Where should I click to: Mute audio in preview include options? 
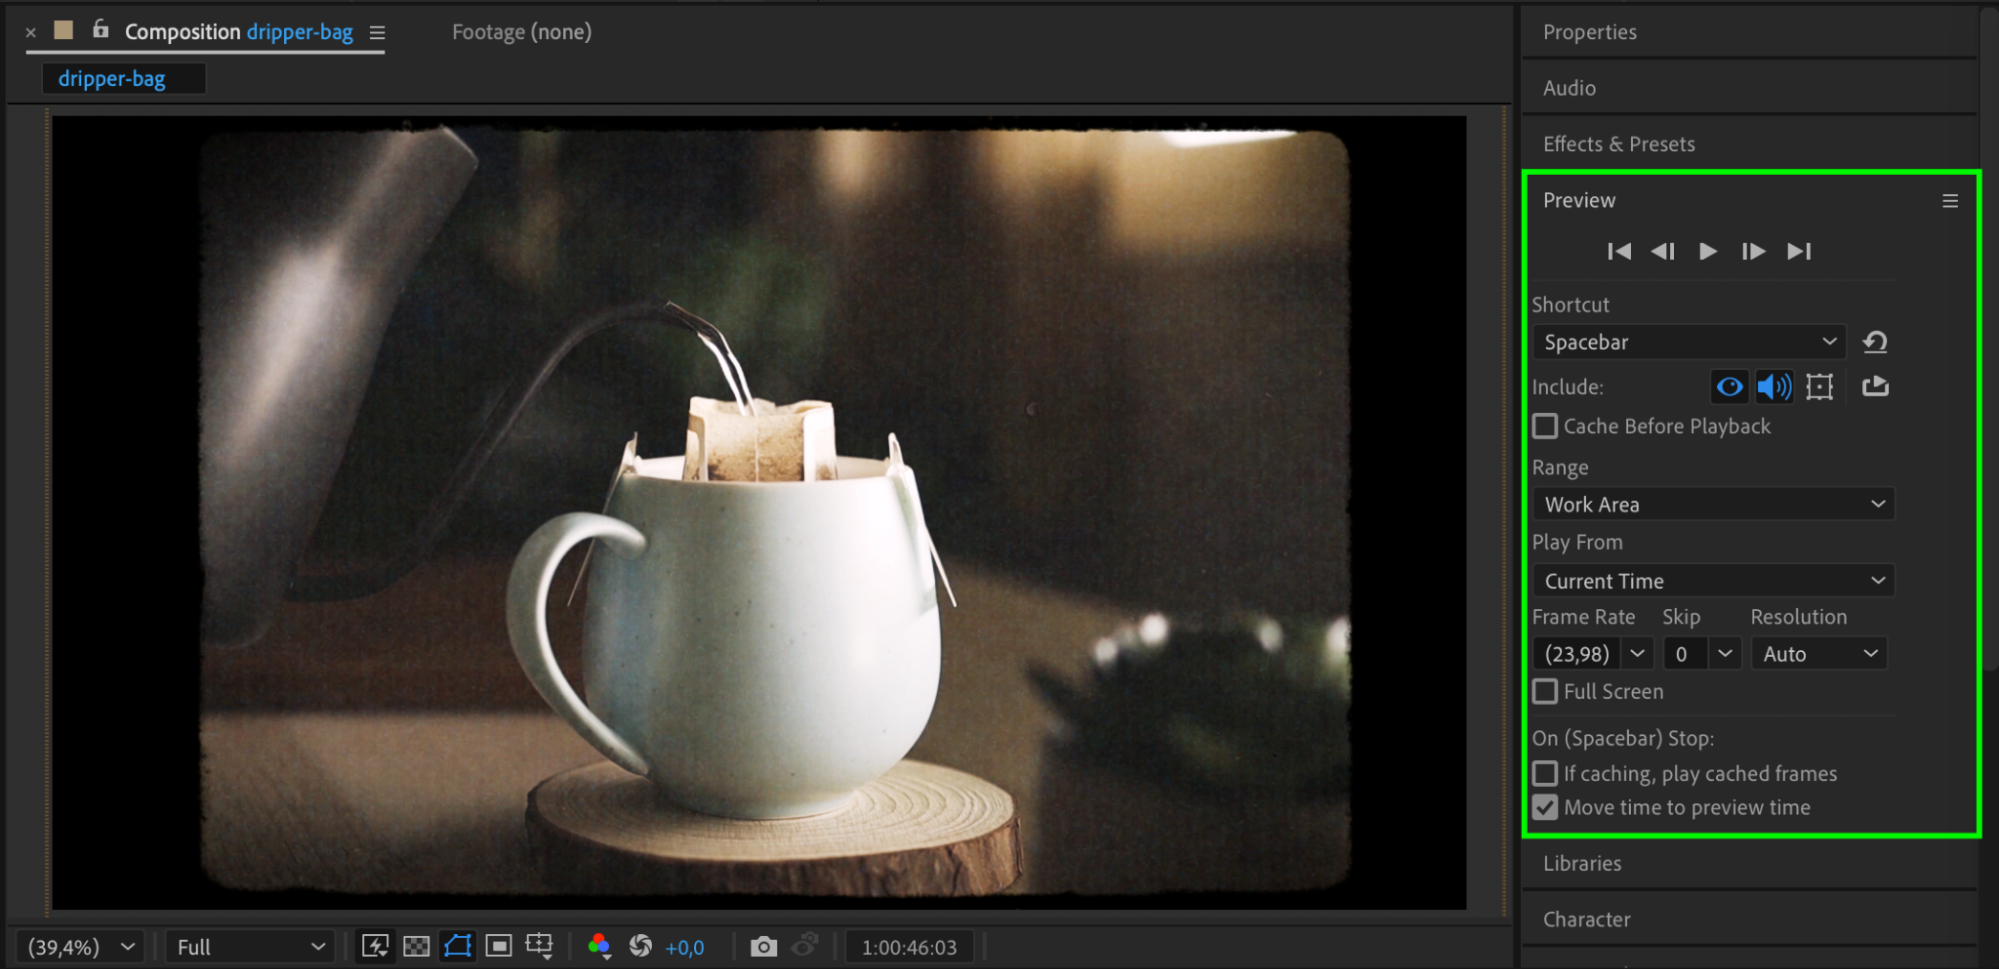[1774, 387]
